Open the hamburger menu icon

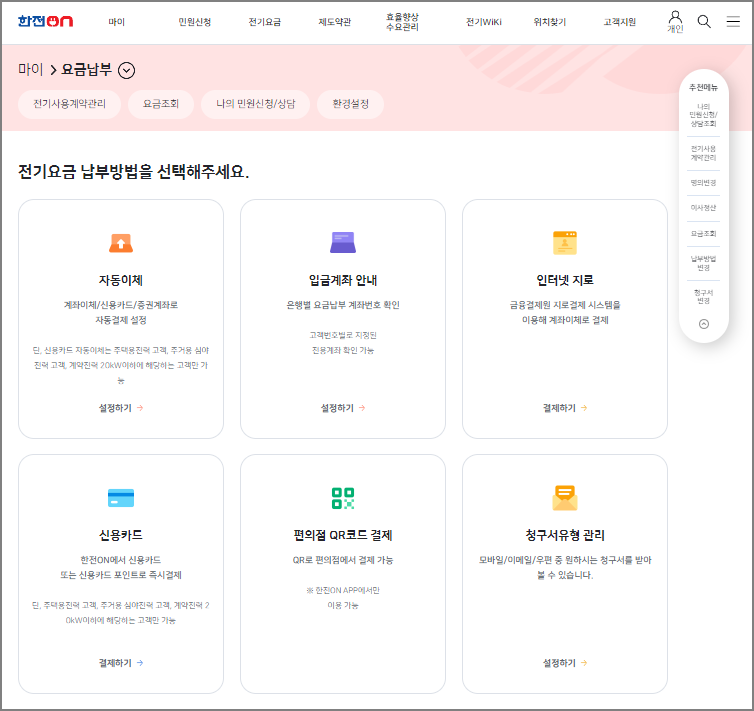click(x=733, y=21)
